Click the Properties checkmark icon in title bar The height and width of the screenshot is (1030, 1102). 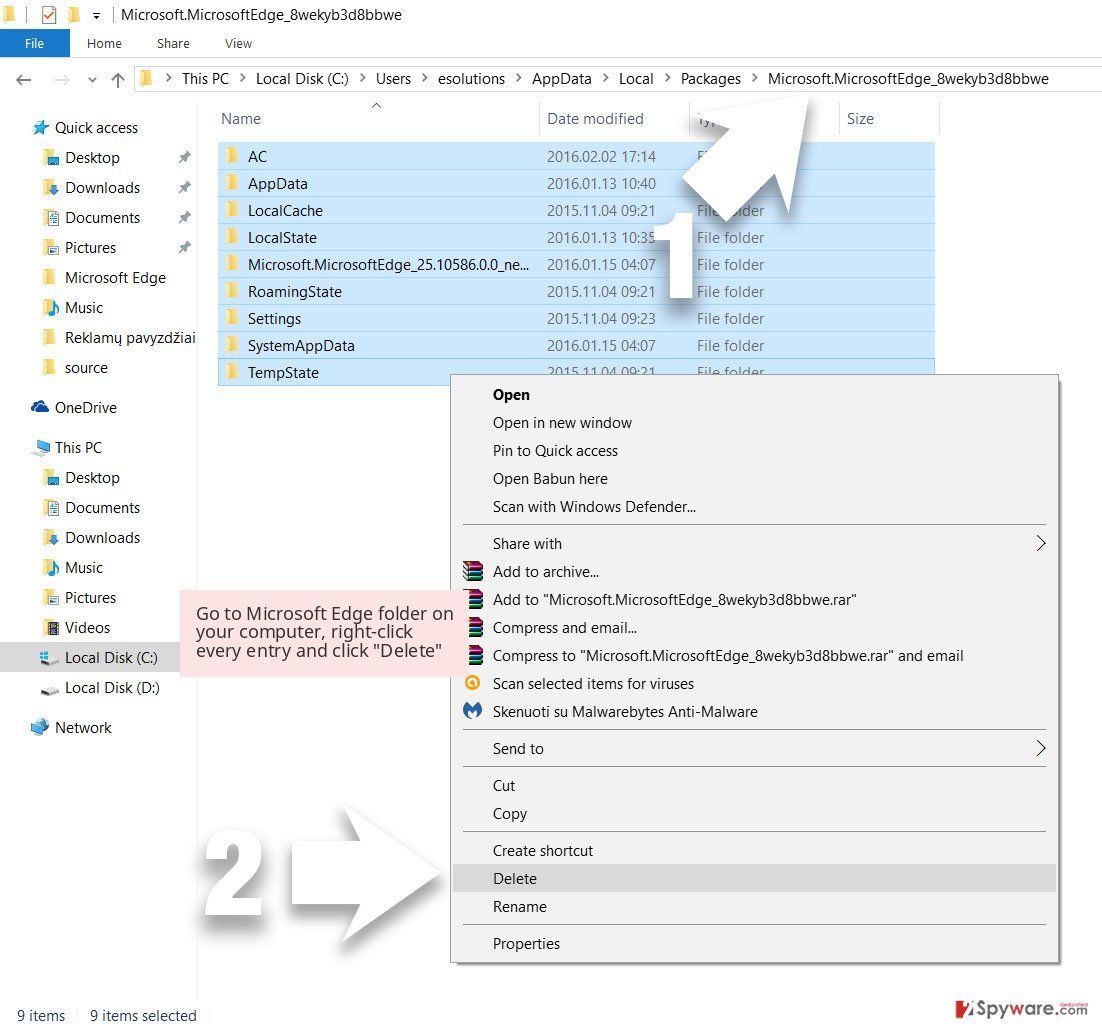48,14
